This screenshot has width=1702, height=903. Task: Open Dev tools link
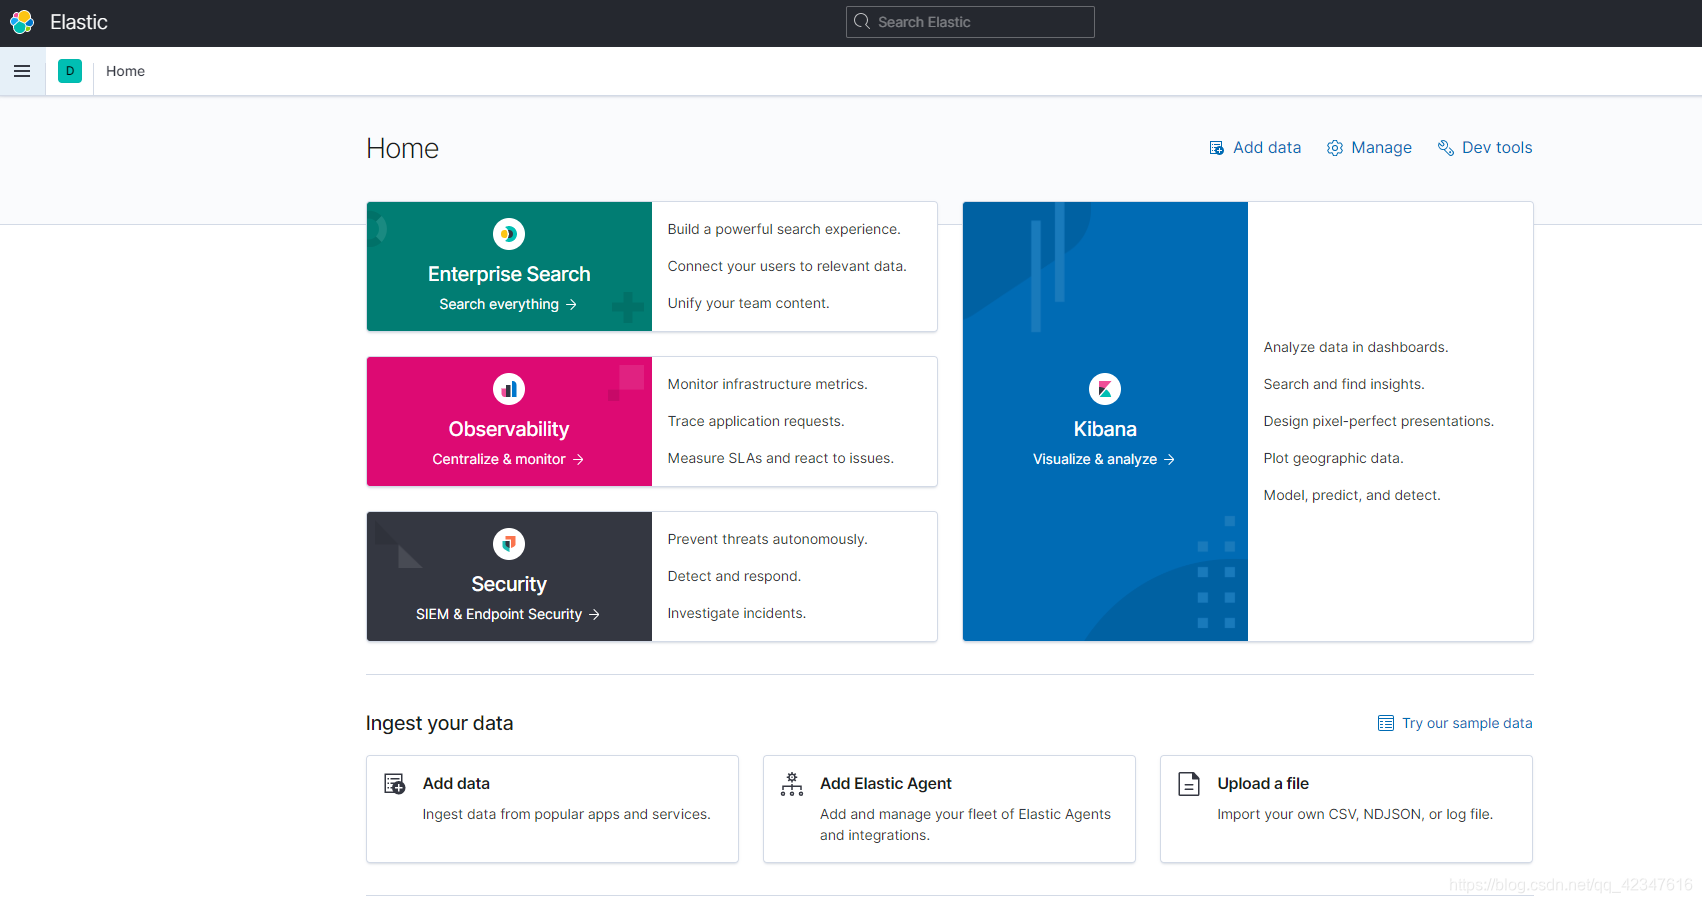click(1497, 148)
